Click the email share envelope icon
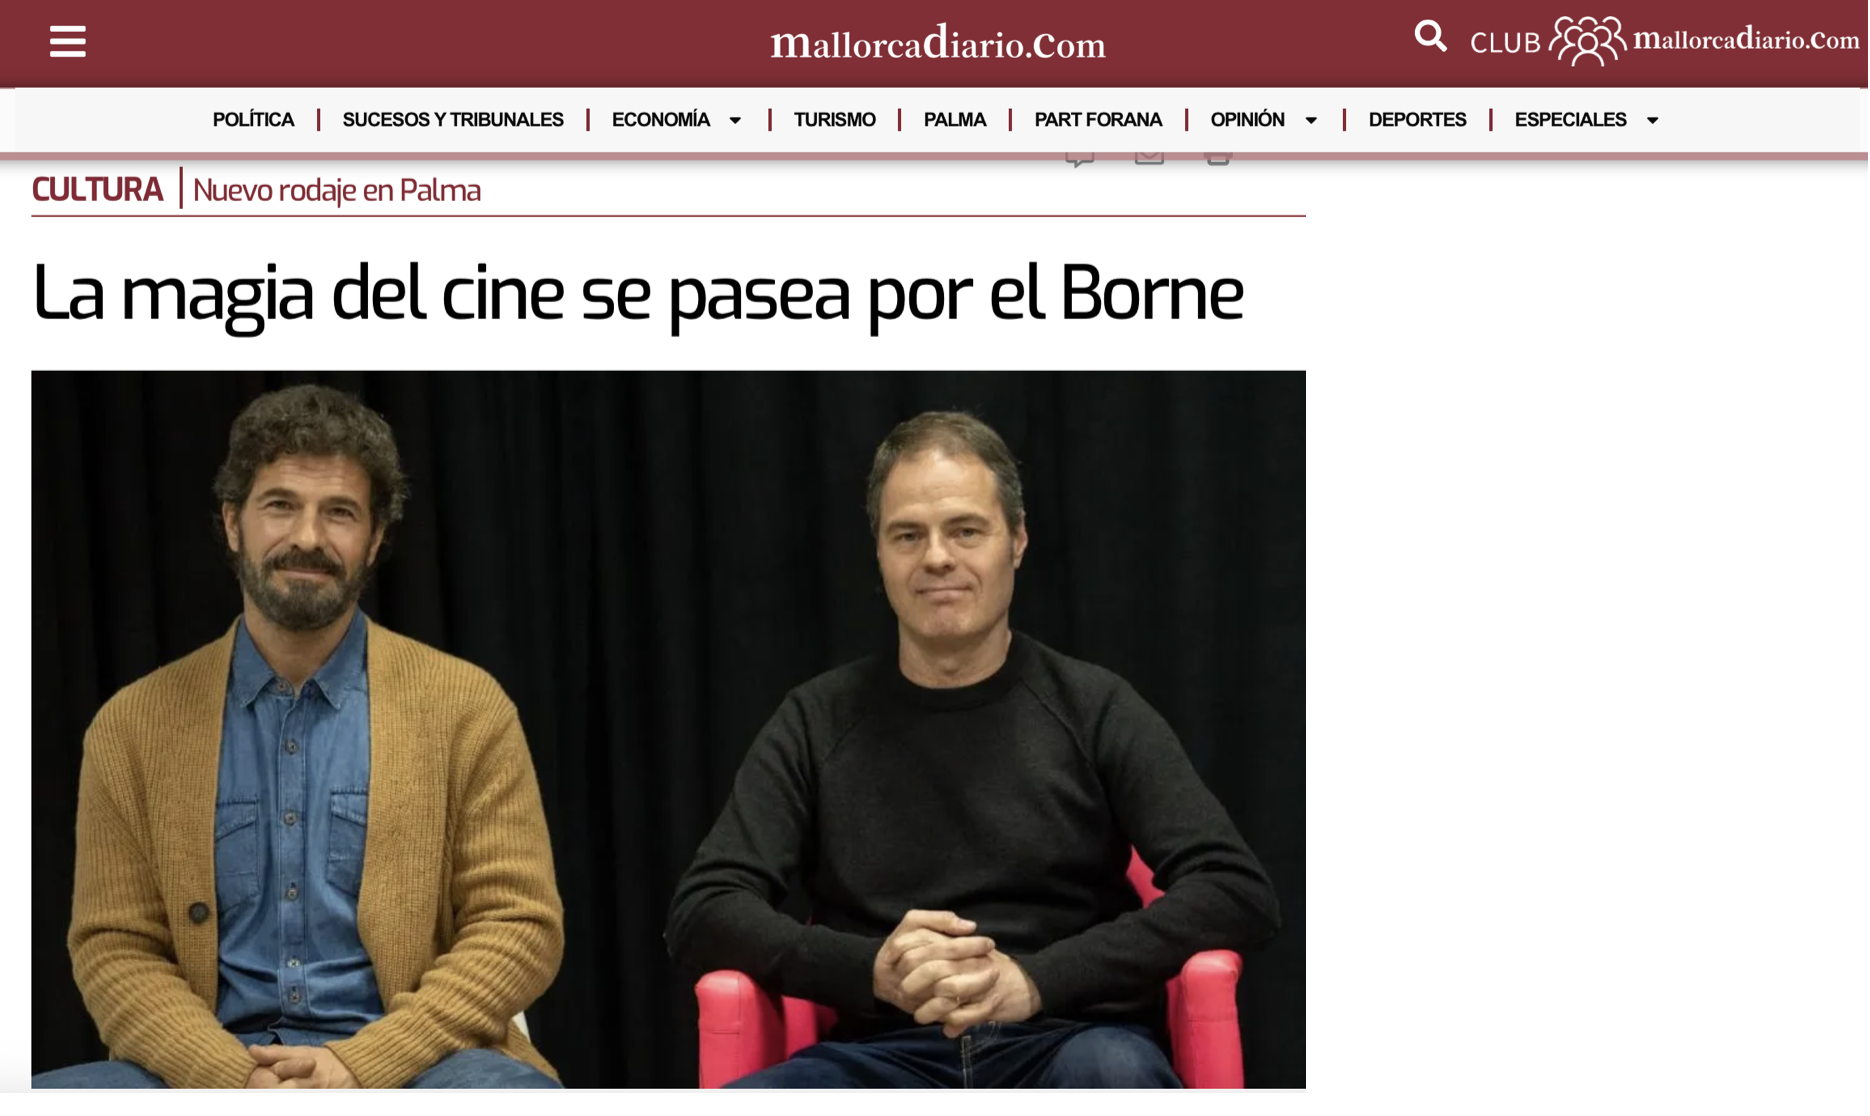Viewport: 1870px width, 1116px height. pyautogui.click(x=1149, y=157)
